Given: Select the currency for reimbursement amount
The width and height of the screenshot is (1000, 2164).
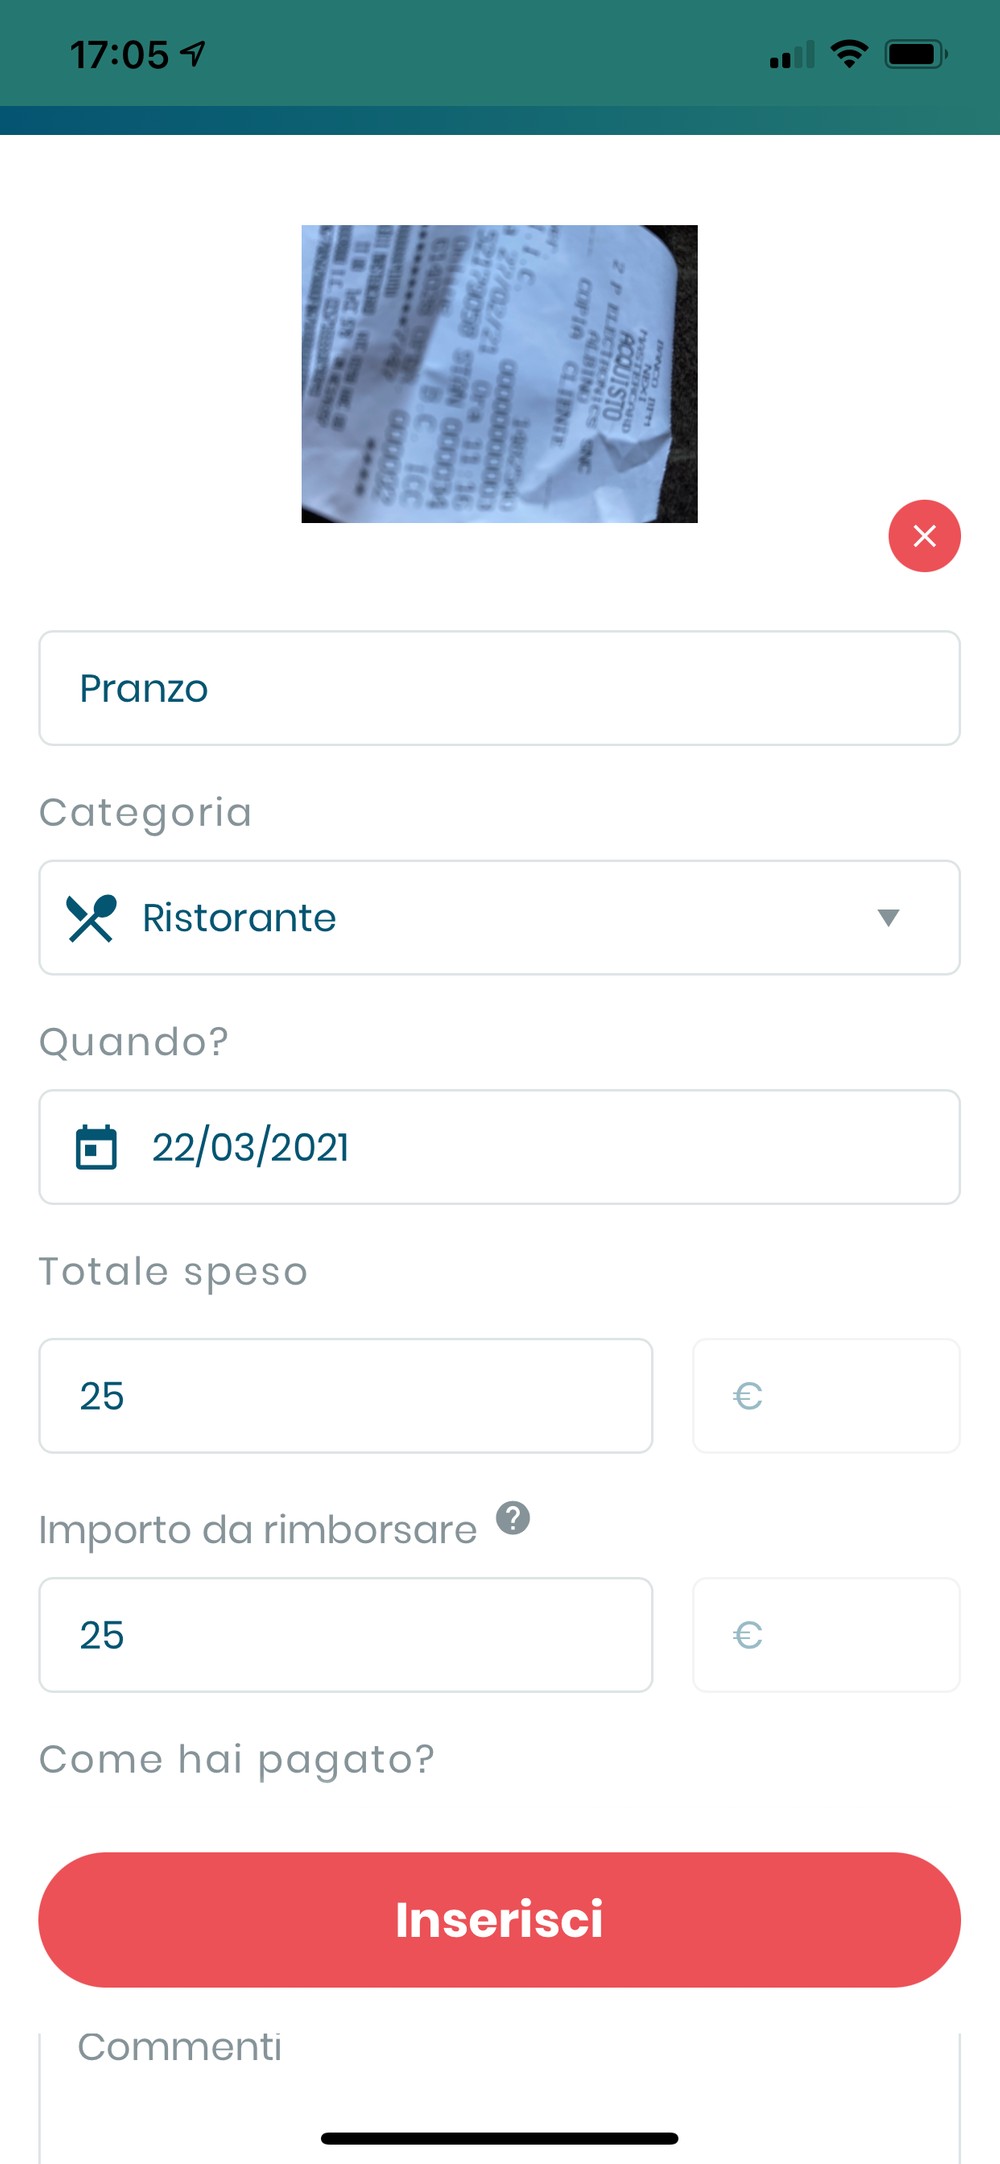Looking at the screenshot, I should (x=826, y=1635).
